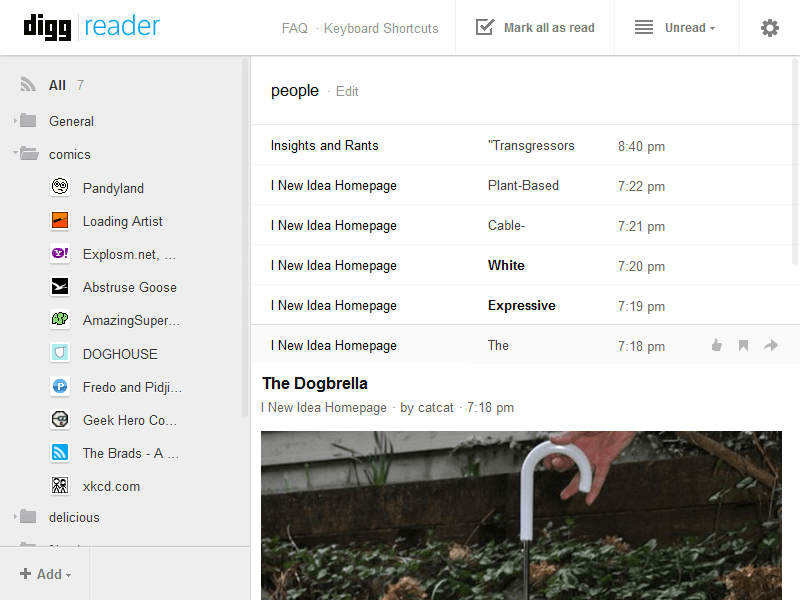Select xkcd.com feed label
Viewport: 800px width, 600px height.
tap(111, 486)
